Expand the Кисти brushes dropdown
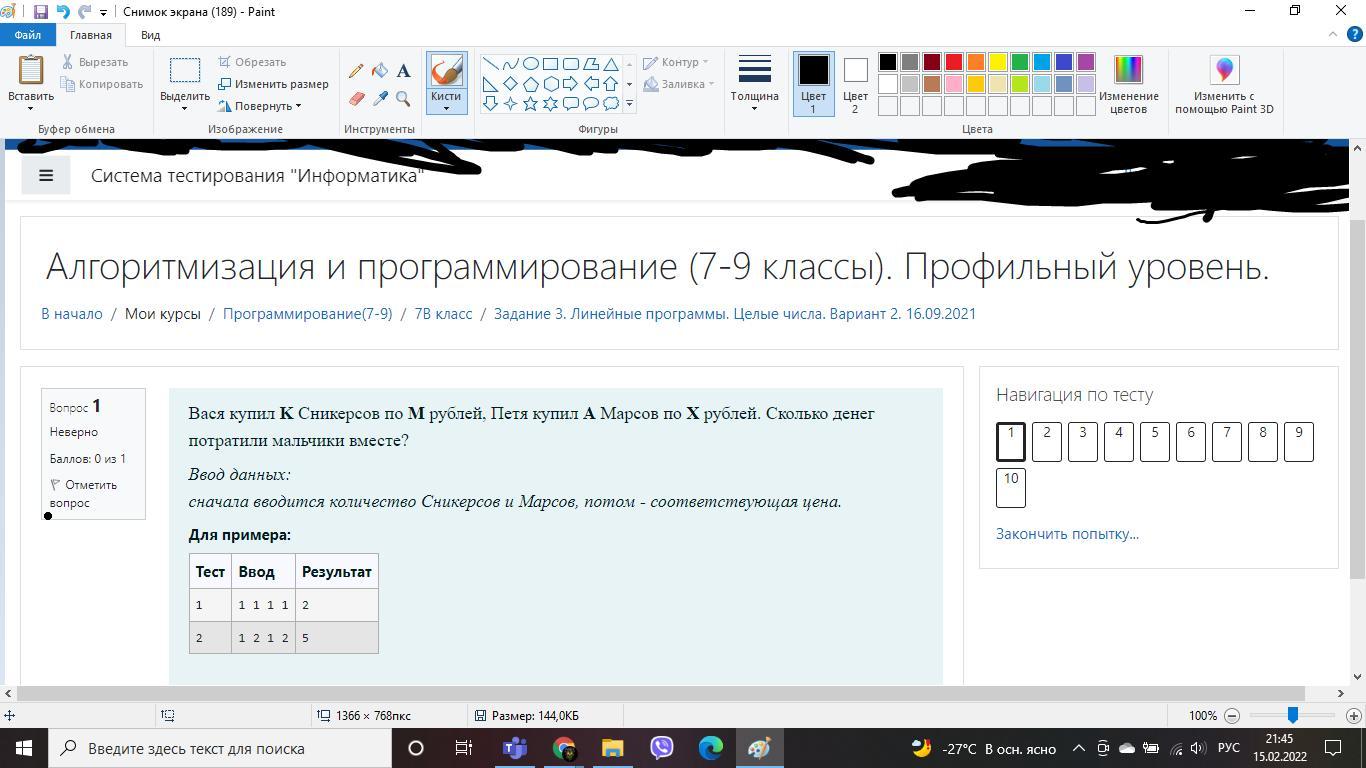 pos(446,108)
